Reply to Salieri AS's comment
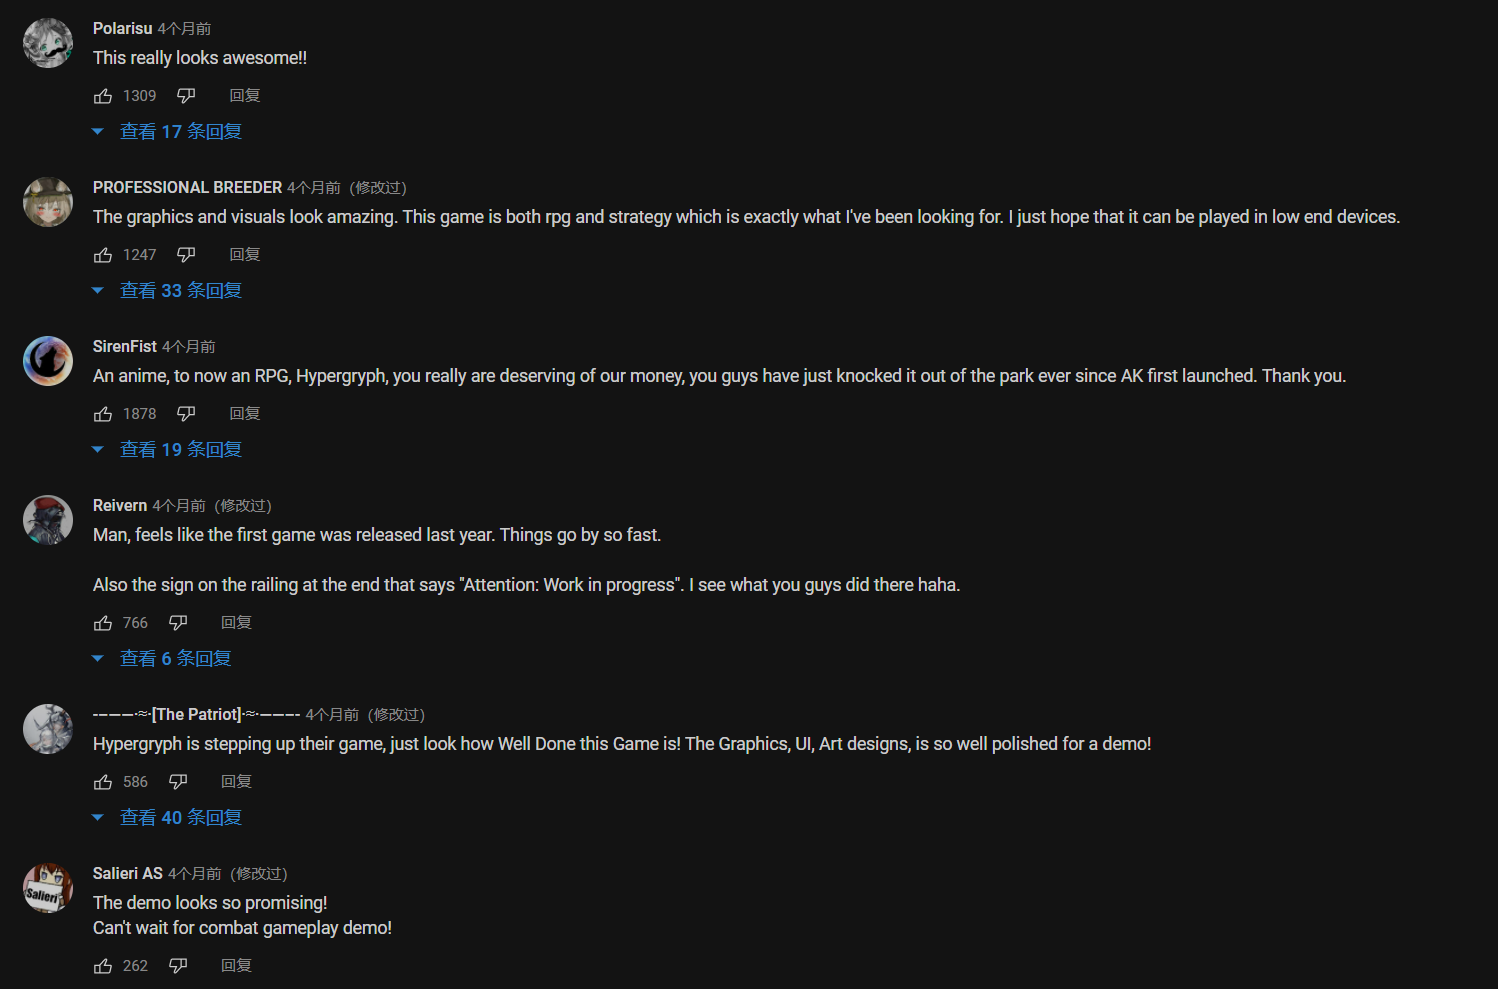The image size is (1498, 989). click(237, 966)
